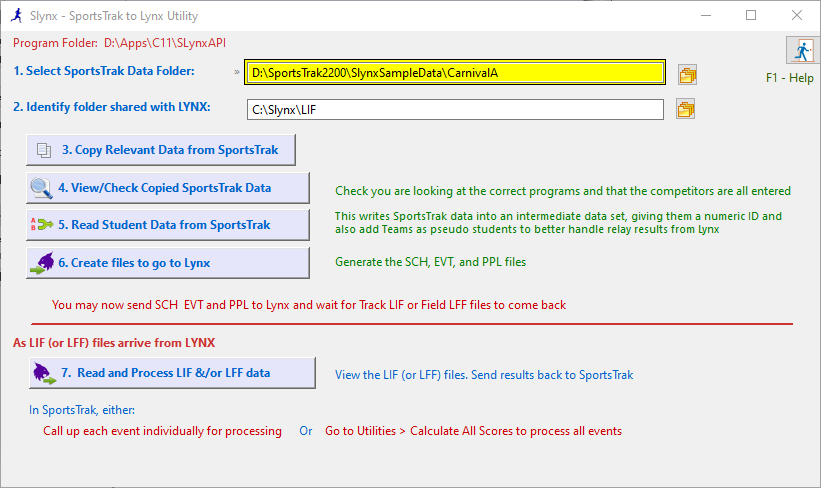Screen dimensions: 821x488
Task: Click 'In SportsTrak, either:' text
Action: pos(82,410)
